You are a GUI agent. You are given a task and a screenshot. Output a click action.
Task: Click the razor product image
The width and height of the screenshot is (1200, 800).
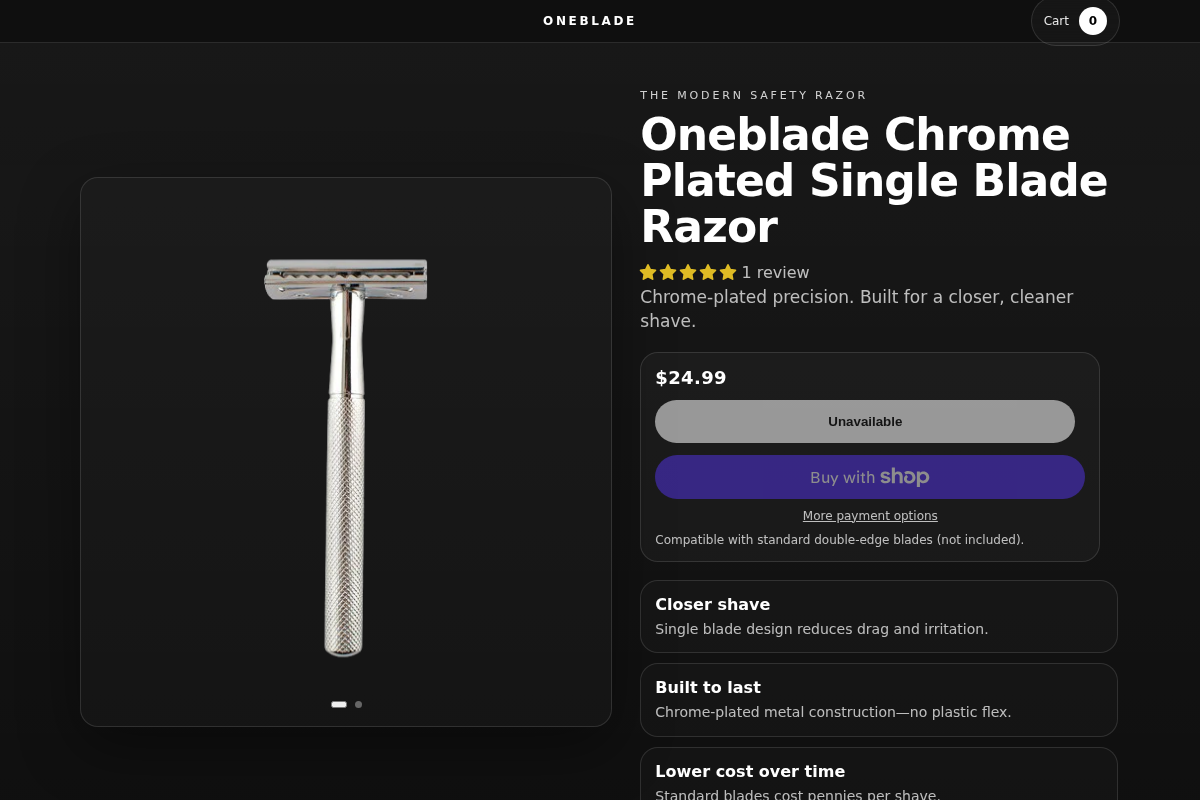click(345, 450)
